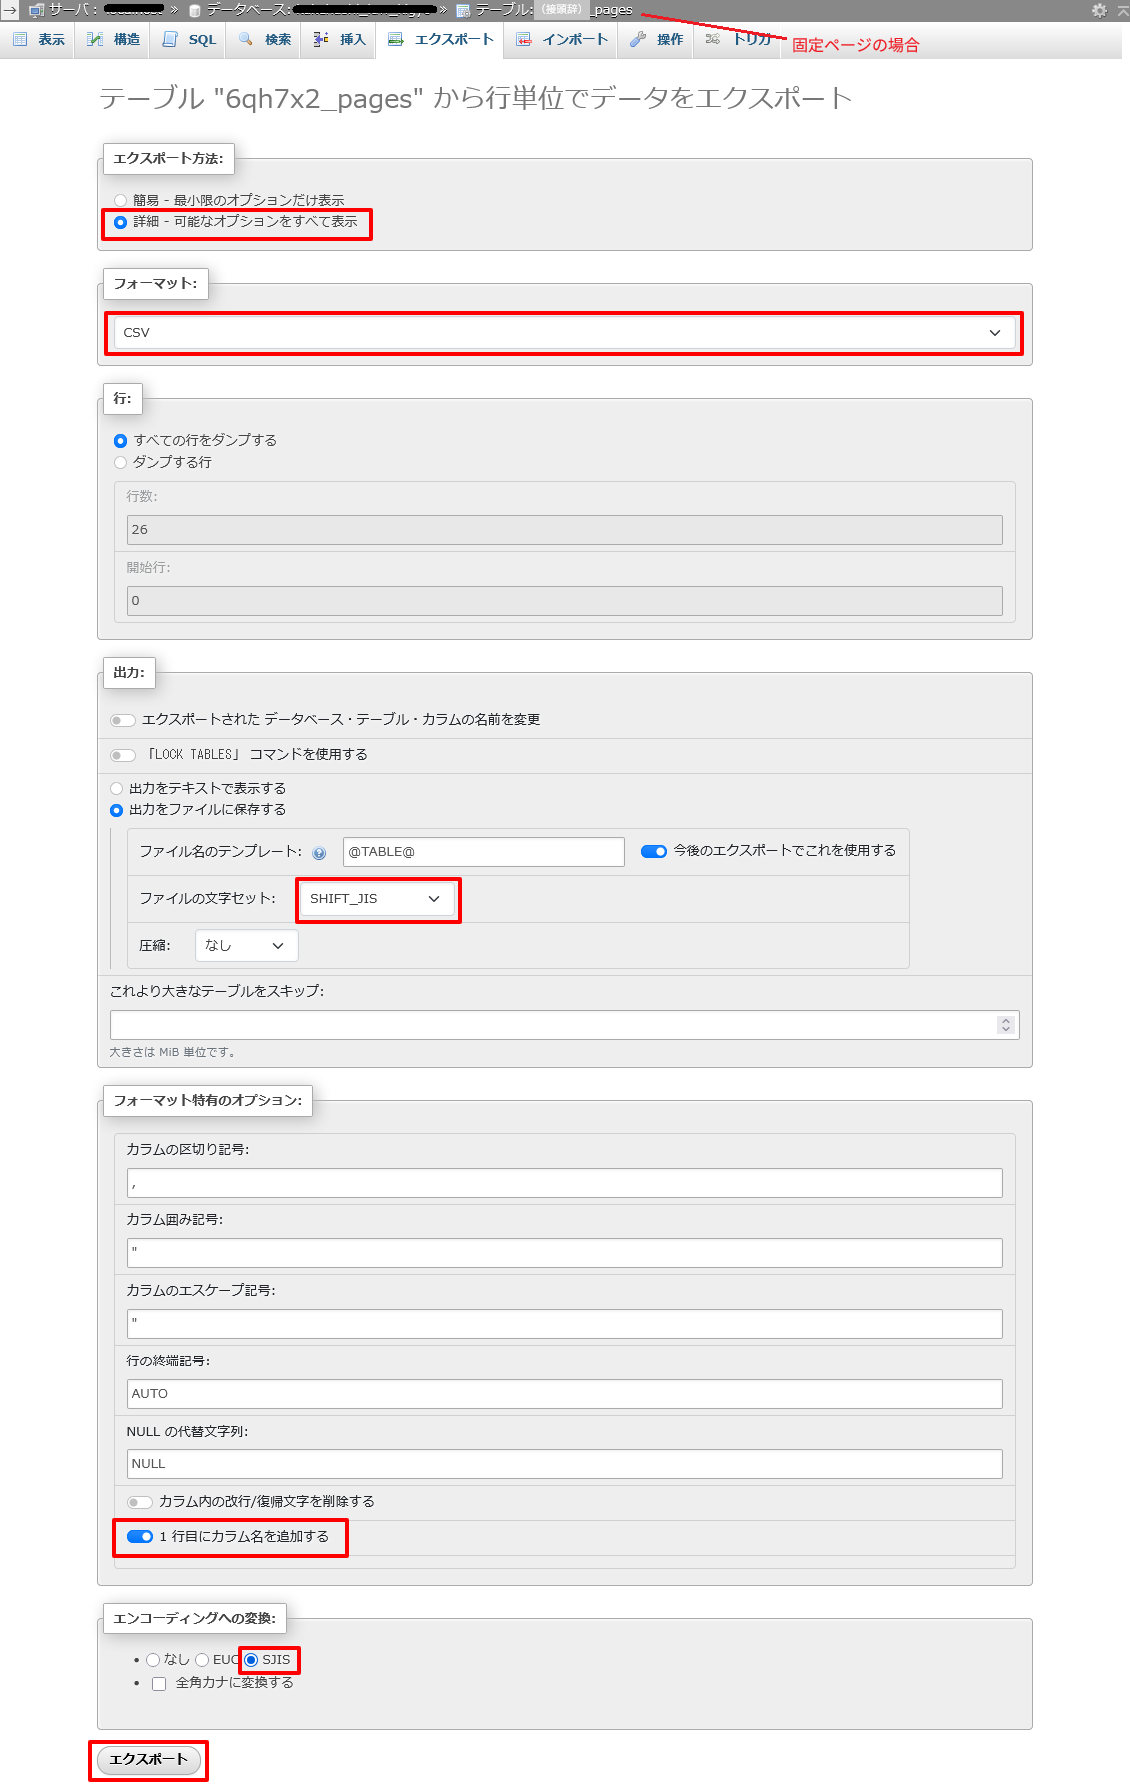Click the Export tab icon

(x=395, y=39)
